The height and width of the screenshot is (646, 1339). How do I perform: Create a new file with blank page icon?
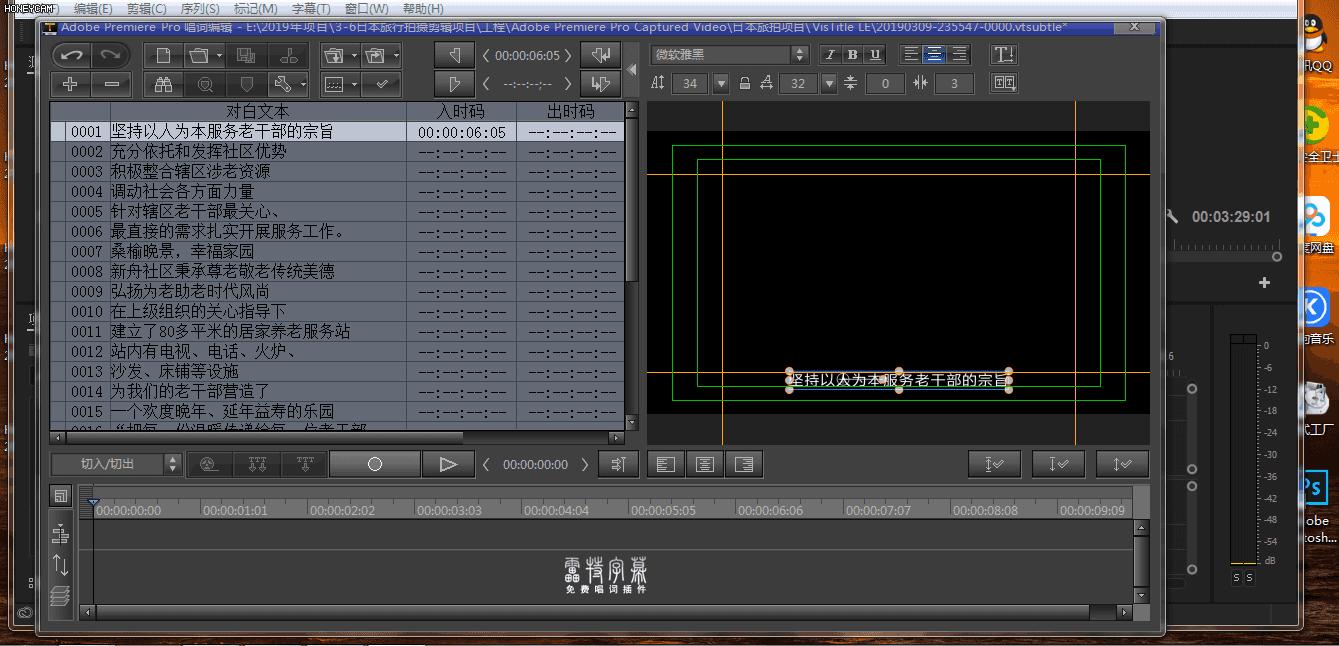pos(164,55)
